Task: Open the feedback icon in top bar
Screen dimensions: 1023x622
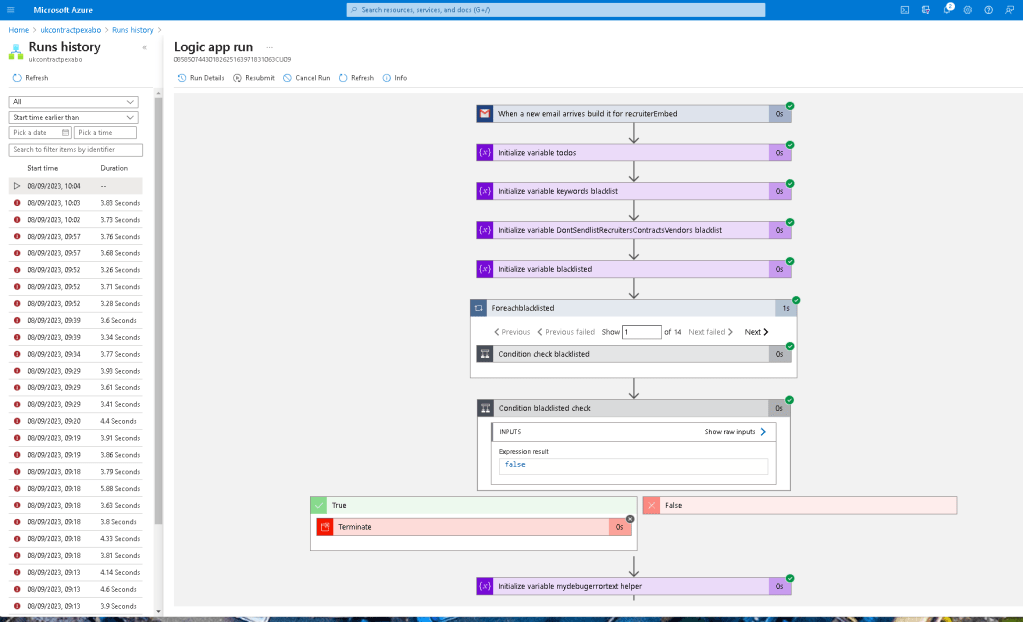Action: coord(1009,10)
